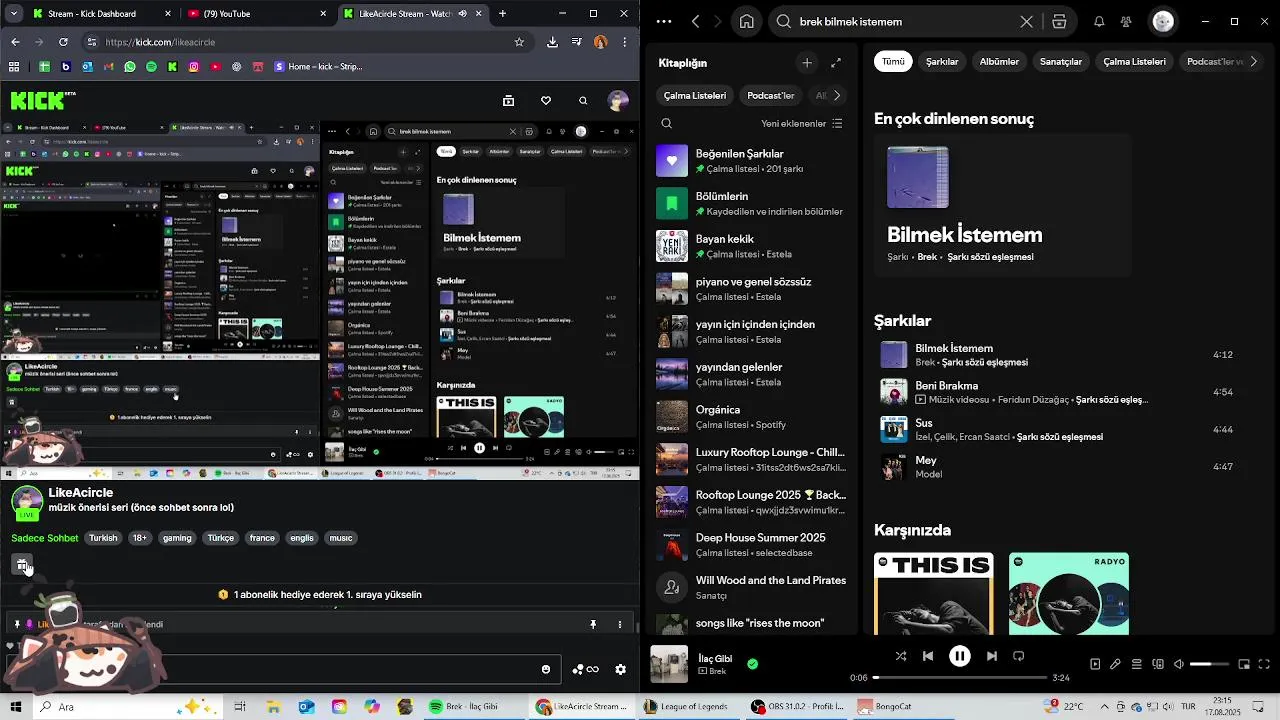Select Sanatçılar search filter
Viewport: 1280px width, 720px height.
(1061, 62)
